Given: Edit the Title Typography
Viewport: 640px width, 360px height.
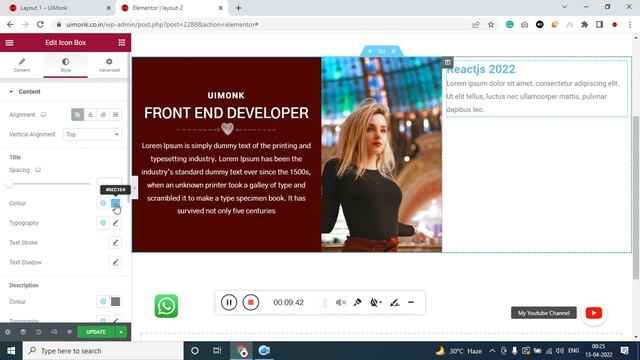Looking at the screenshot, I should [x=116, y=223].
